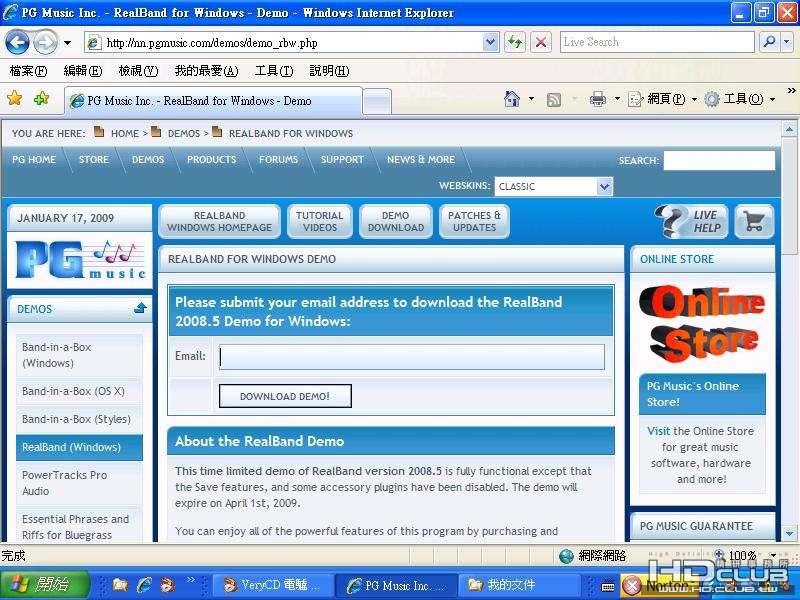This screenshot has height=600, width=800.
Task: Click the Tutorial Videos button
Action: 319,221
